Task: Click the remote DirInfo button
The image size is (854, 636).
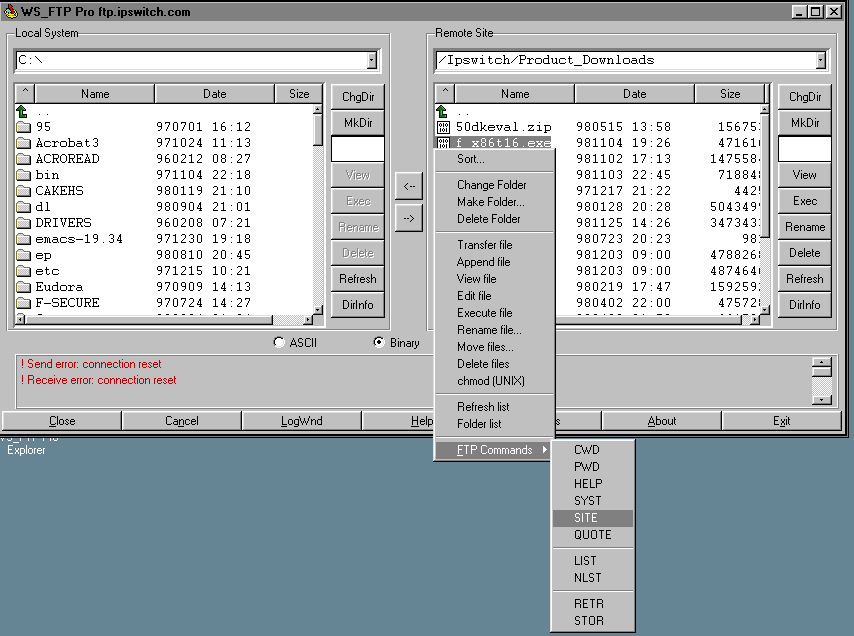Action: point(804,305)
